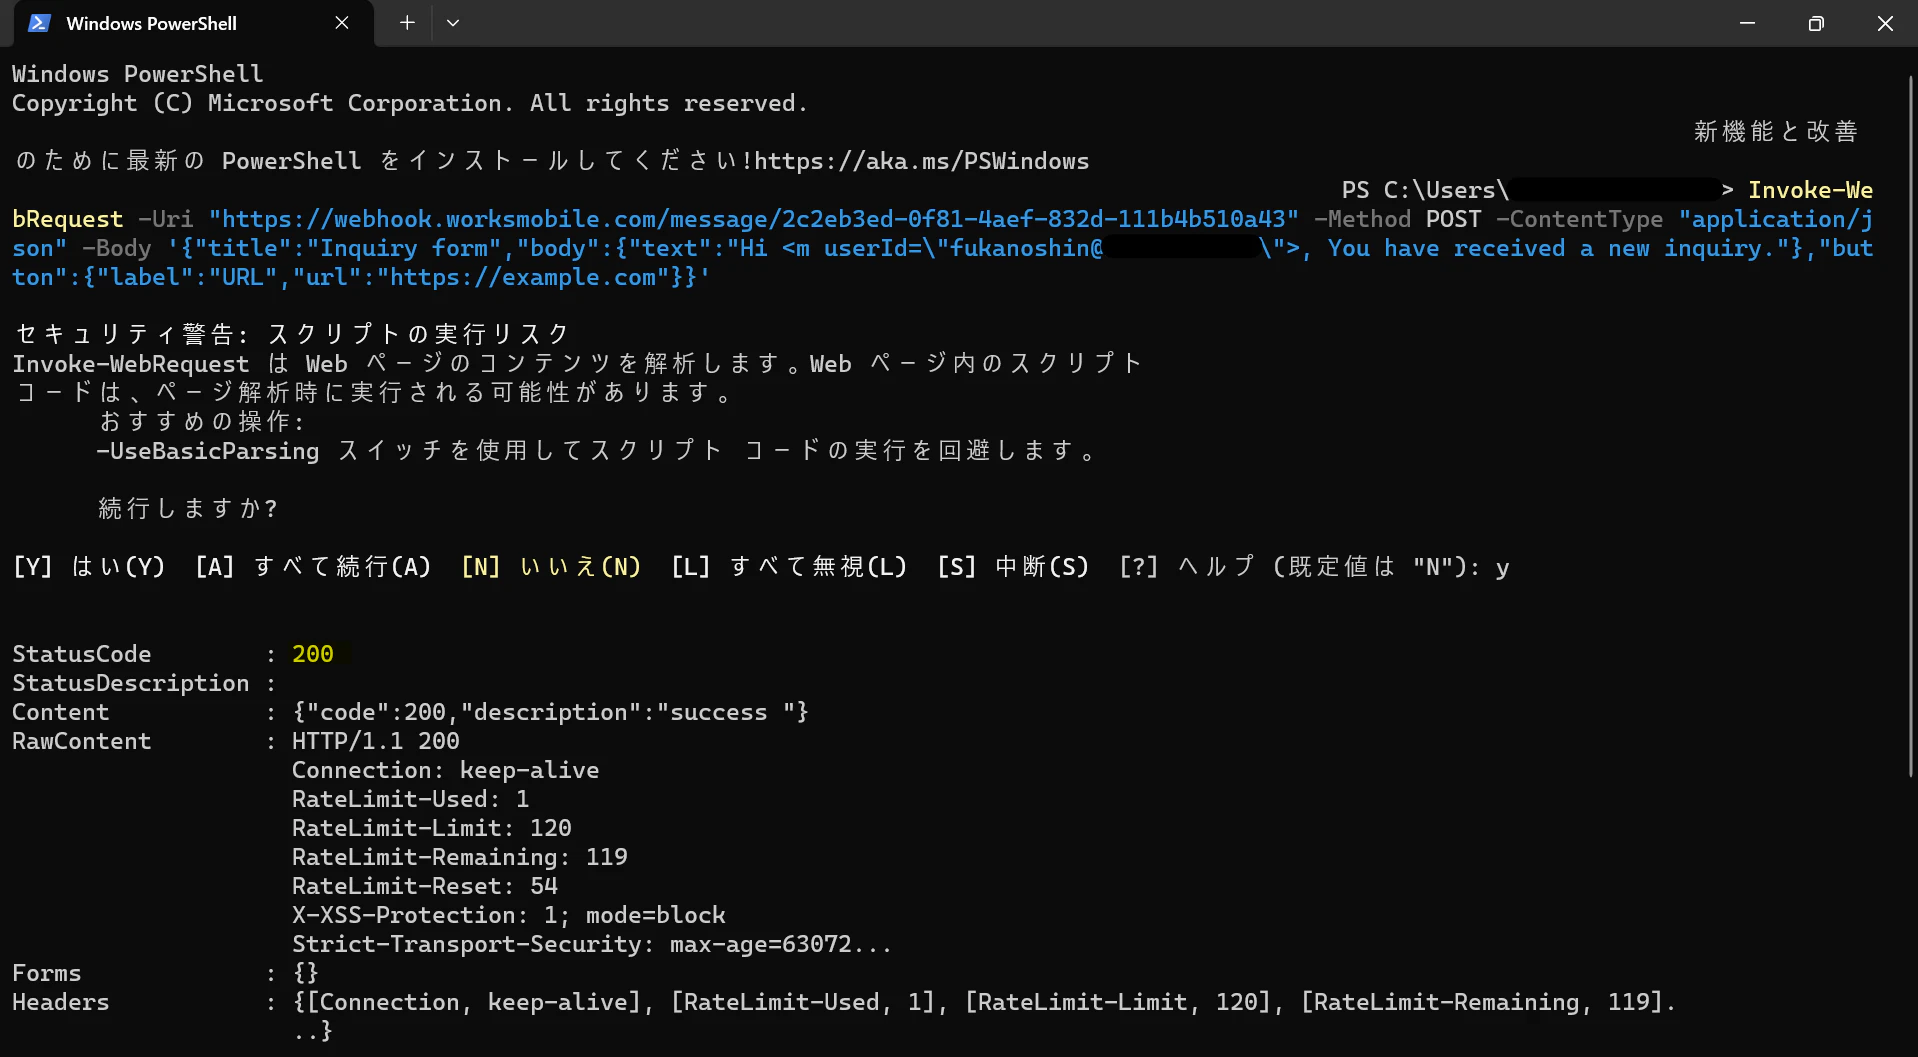Click the X-XSS-Protection header line

point(509,915)
